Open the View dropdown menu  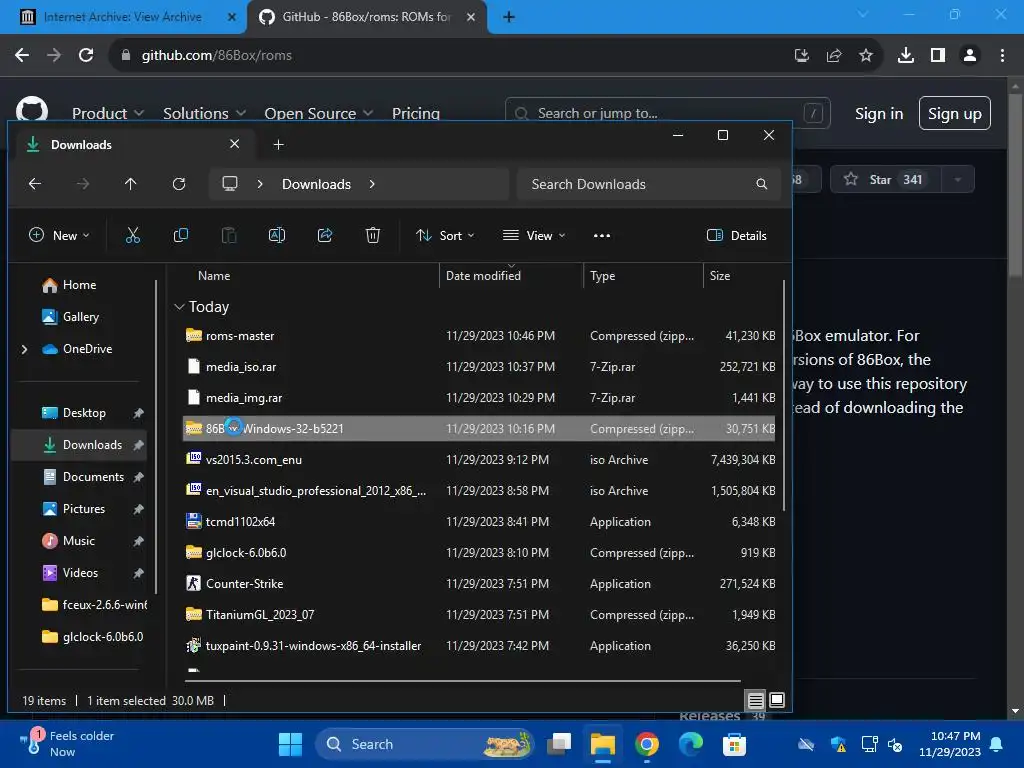pyautogui.click(x=534, y=236)
